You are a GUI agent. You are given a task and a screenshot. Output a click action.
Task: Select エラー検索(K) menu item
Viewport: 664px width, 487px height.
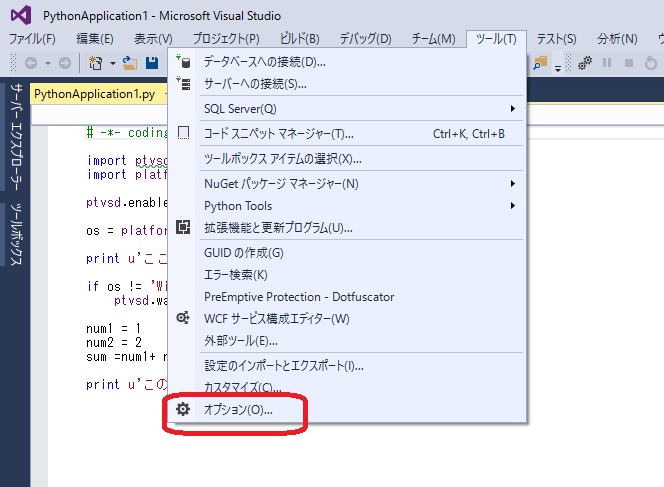point(347,275)
